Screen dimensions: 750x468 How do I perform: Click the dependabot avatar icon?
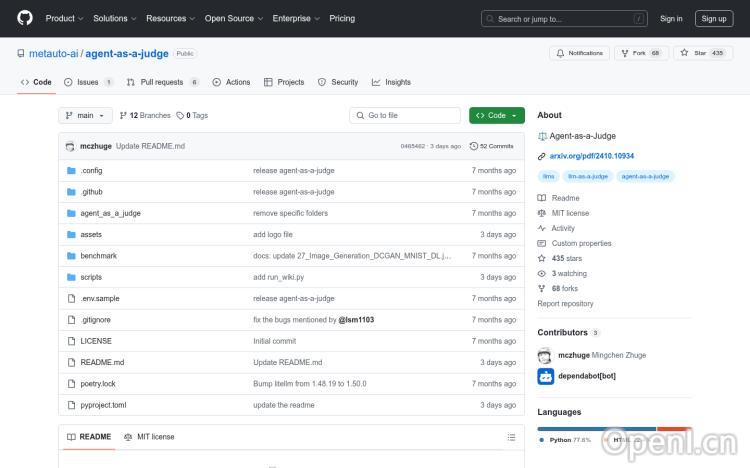545,377
